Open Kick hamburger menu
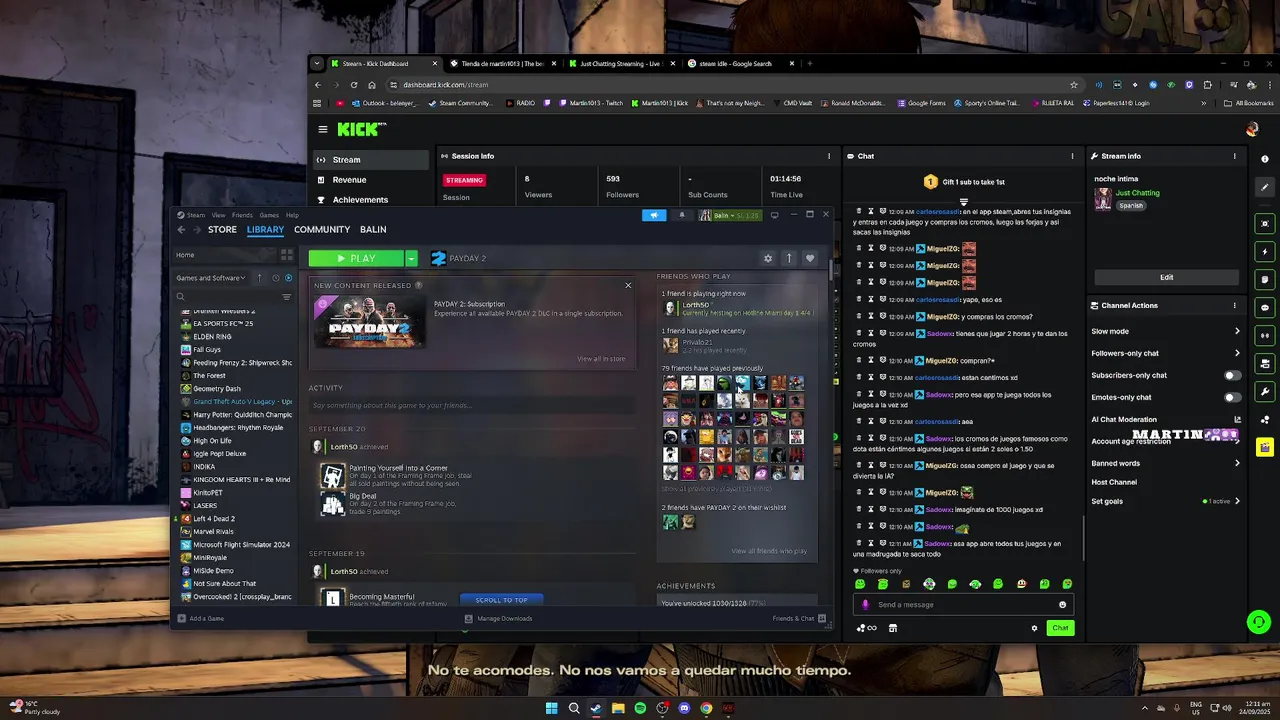The width and height of the screenshot is (1280, 720). point(322,129)
